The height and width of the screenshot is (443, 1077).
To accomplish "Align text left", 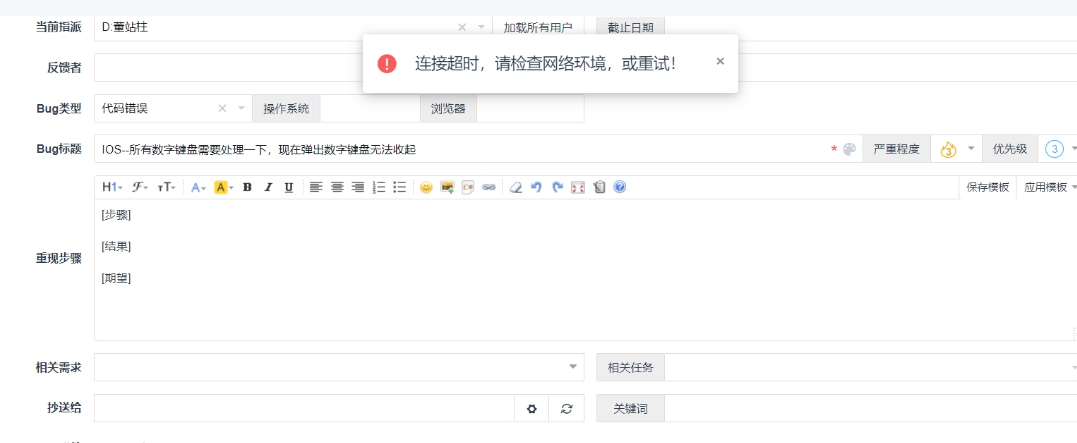I will click(x=315, y=187).
